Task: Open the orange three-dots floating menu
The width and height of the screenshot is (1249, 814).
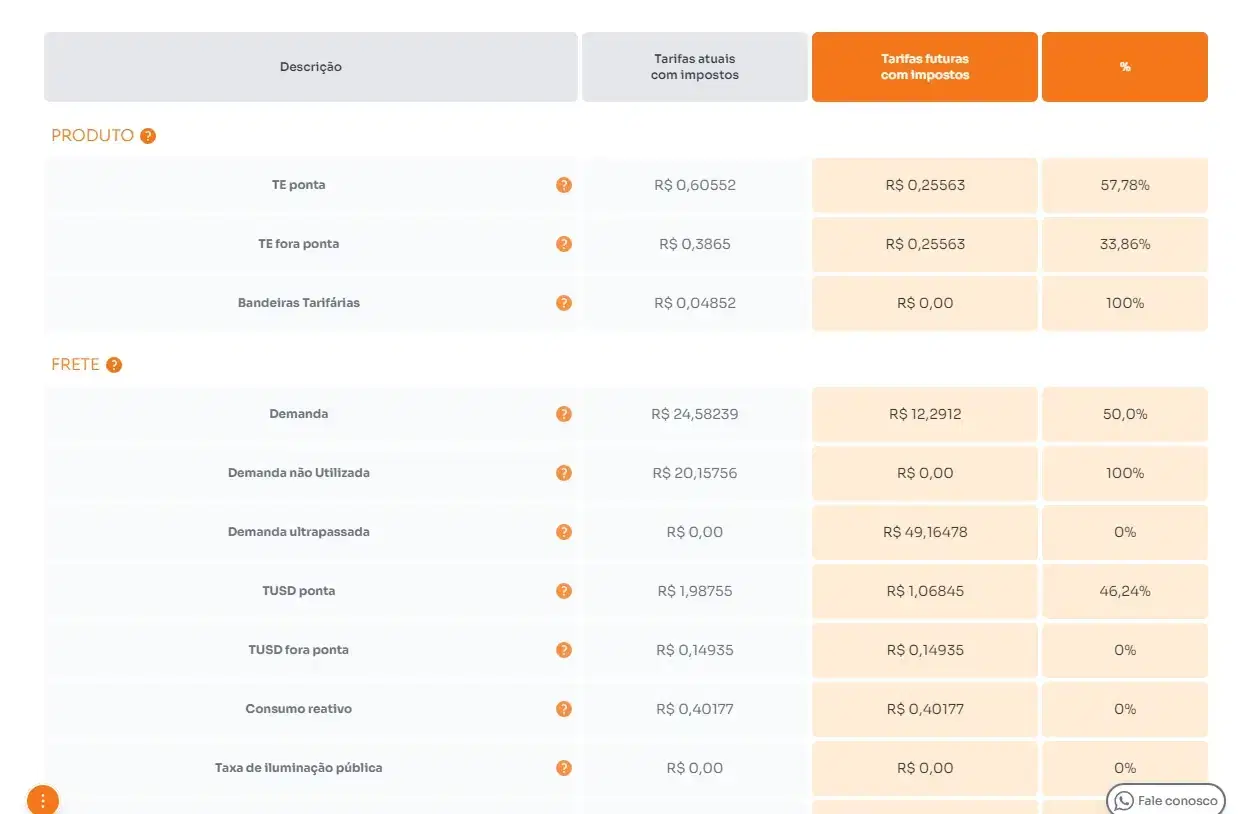Action: (x=43, y=800)
